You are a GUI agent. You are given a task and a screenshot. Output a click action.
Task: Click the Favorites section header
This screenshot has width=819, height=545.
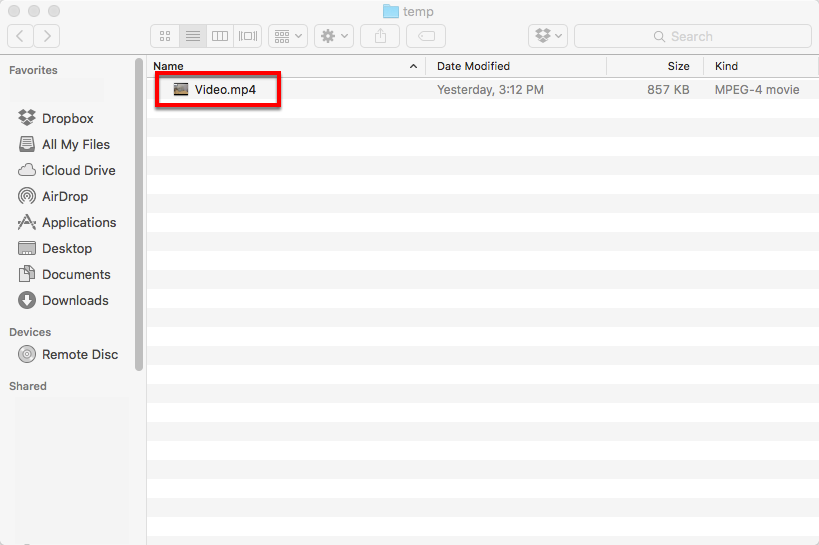coord(33,70)
